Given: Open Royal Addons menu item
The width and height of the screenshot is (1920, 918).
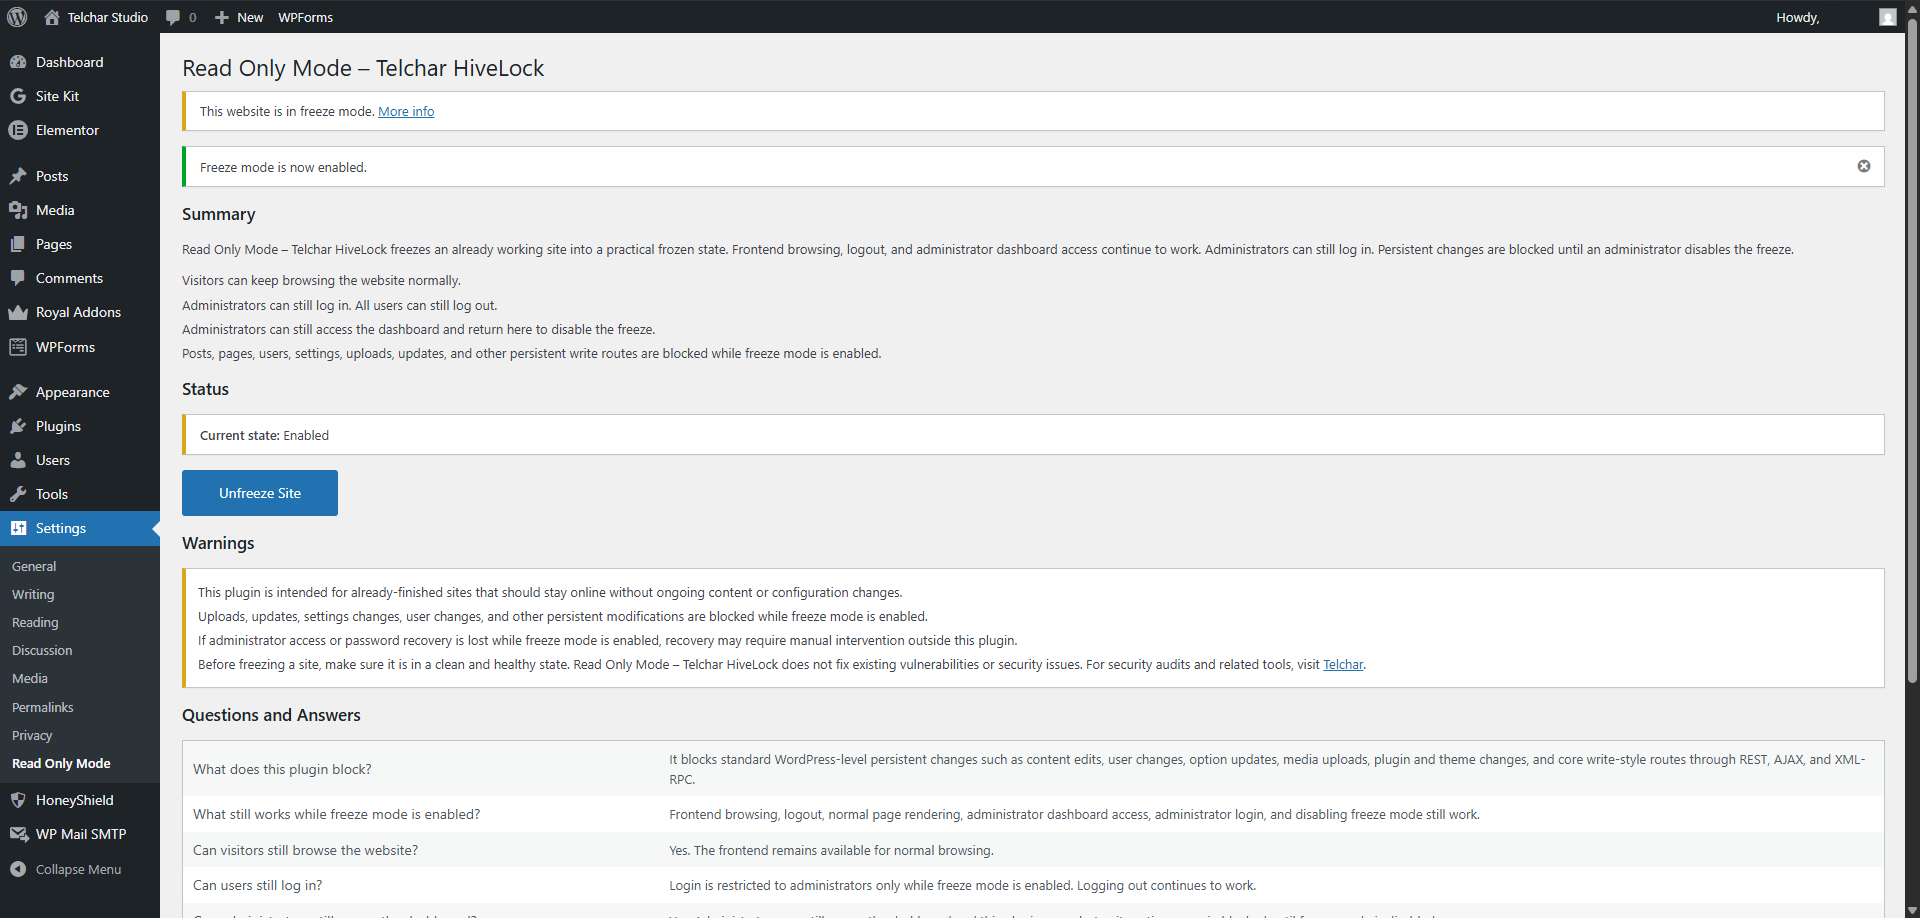Looking at the screenshot, I should tap(80, 312).
